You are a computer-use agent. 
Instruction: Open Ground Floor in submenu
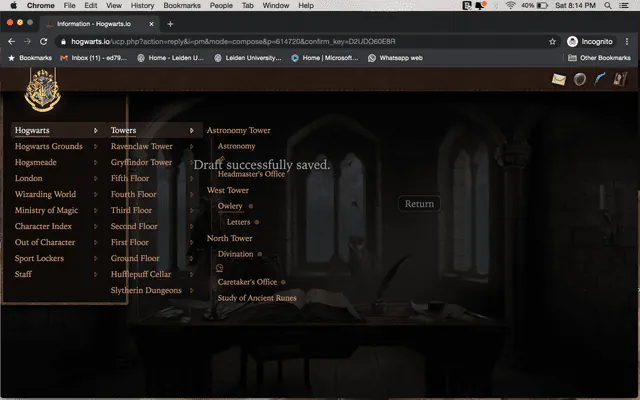[x=135, y=258]
